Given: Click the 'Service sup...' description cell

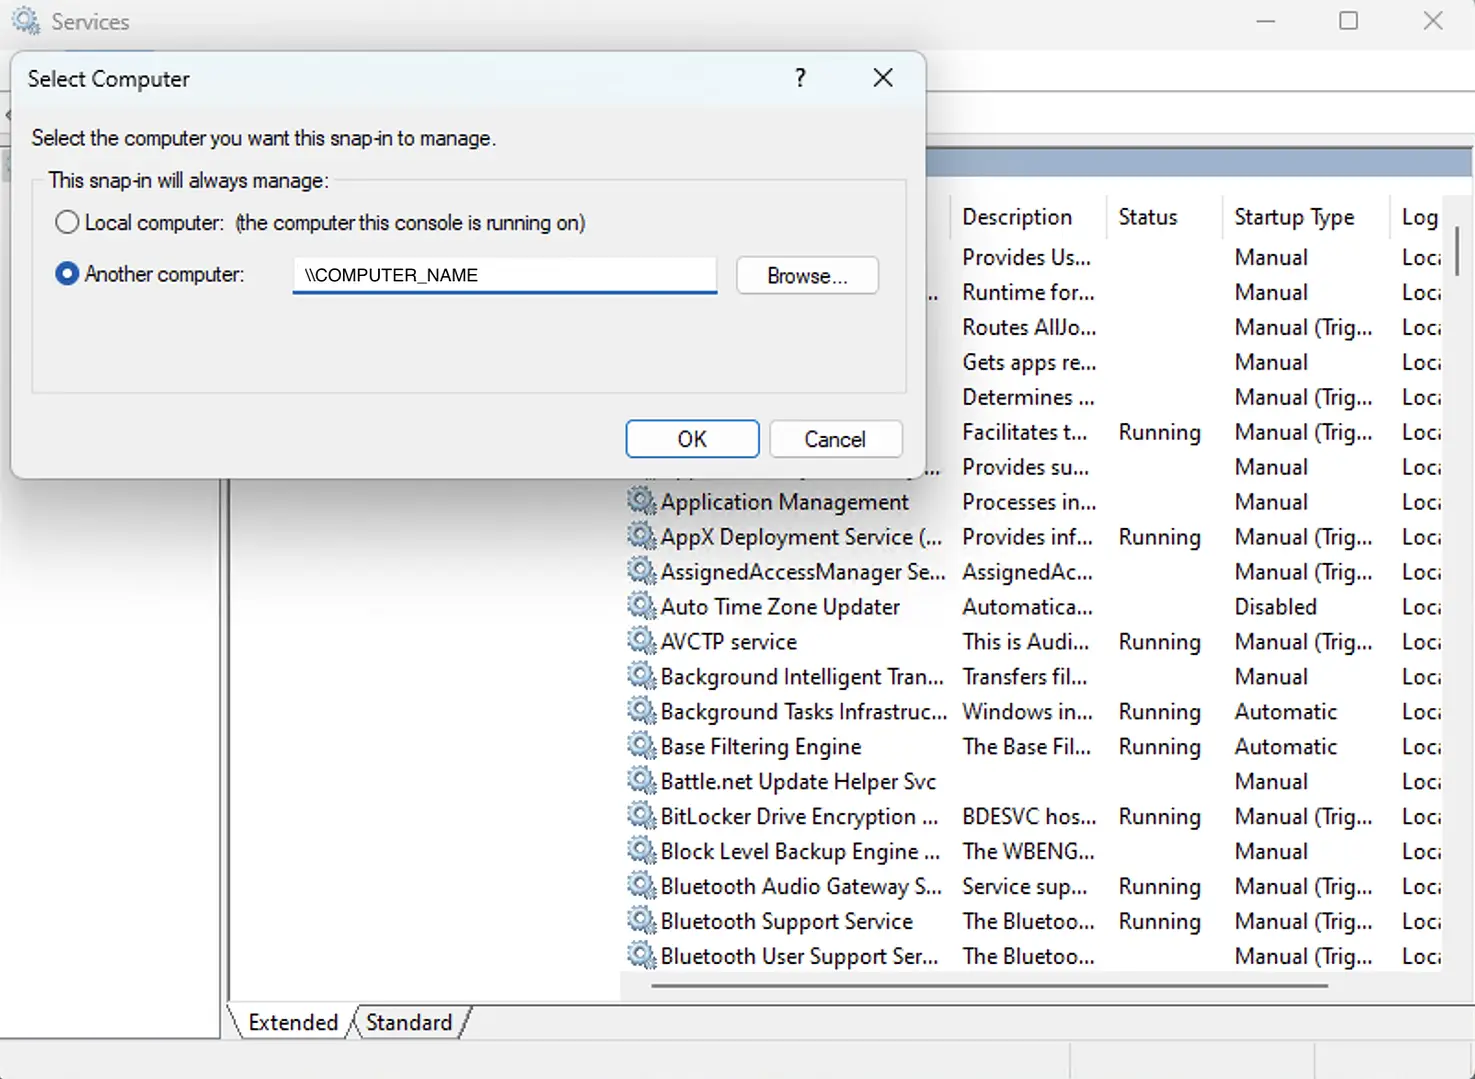Looking at the screenshot, I should click(x=1025, y=887).
